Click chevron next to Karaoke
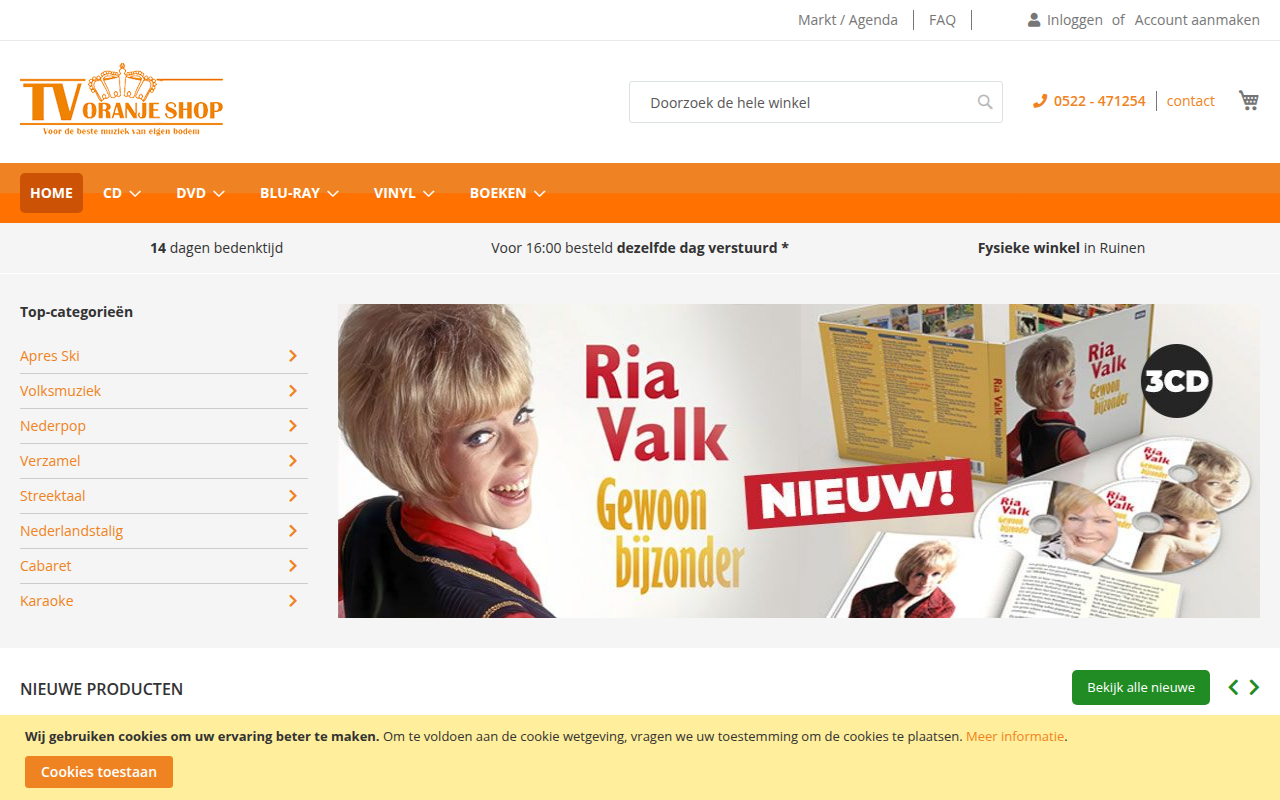1280x800 pixels. 293,601
